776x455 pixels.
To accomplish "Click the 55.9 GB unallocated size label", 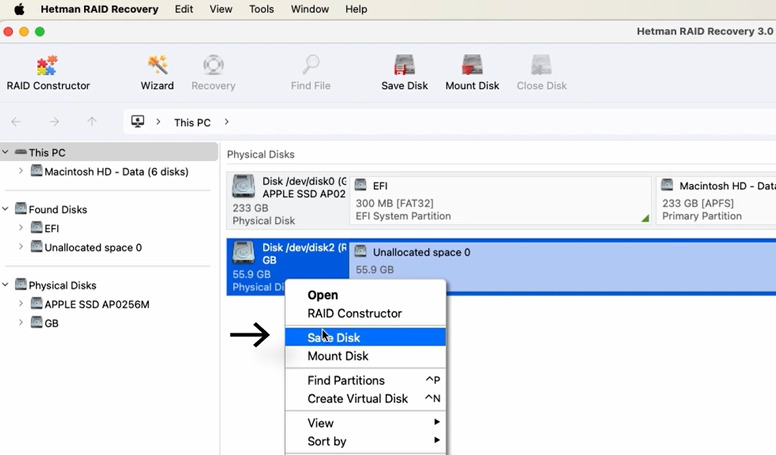I will point(375,270).
